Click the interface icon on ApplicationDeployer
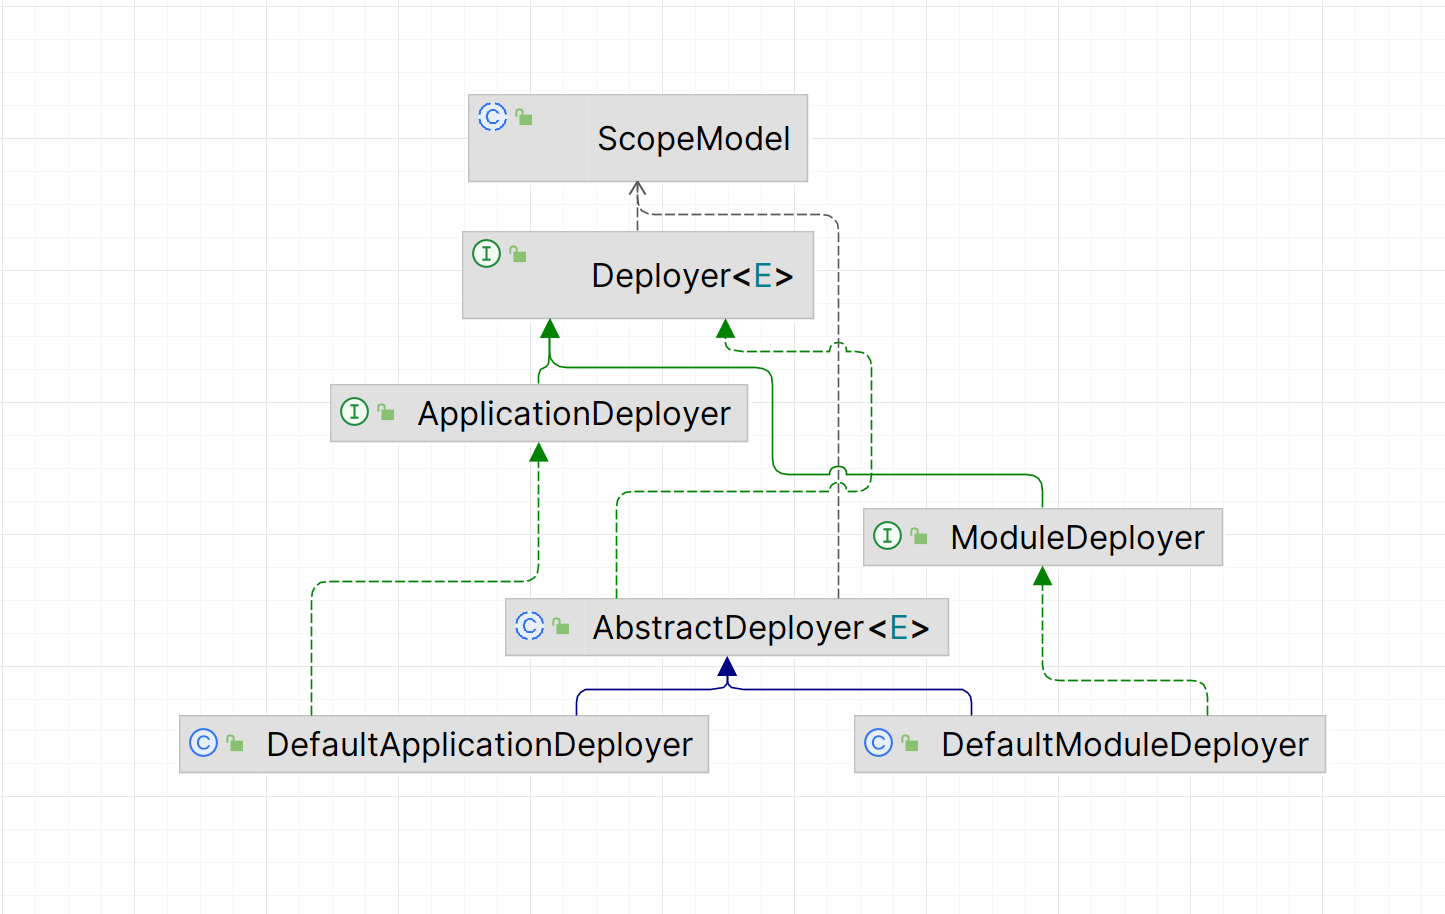This screenshot has height=914, width=1445. coord(355,412)
